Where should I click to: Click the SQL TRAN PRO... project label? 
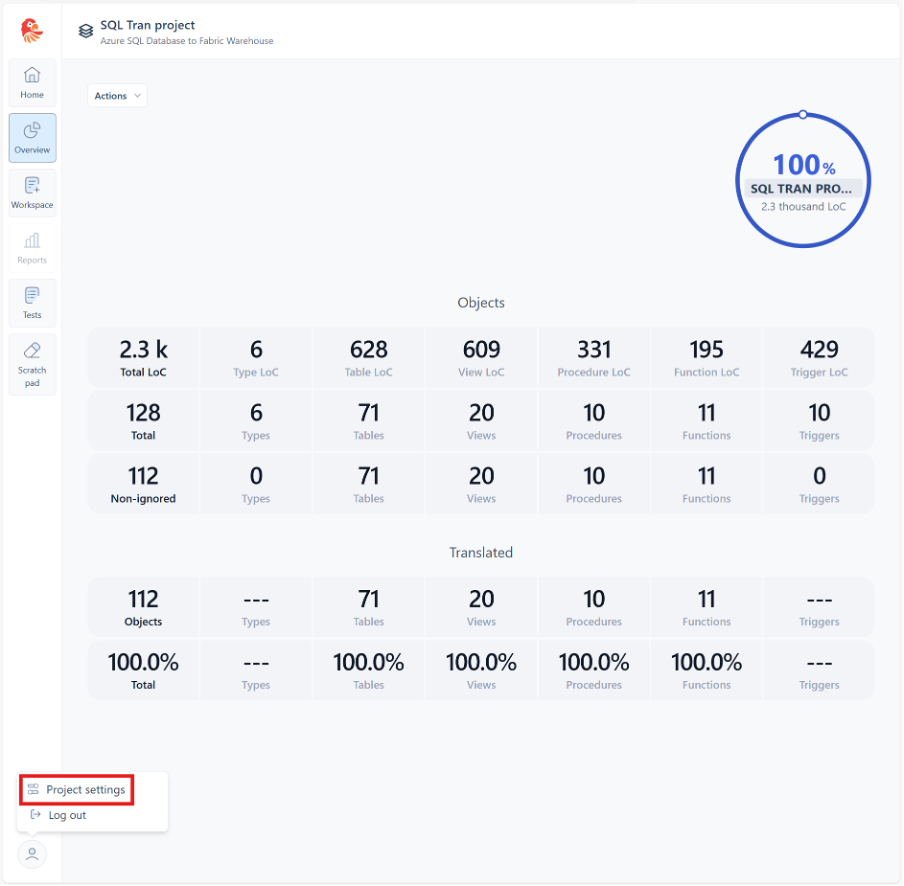(x=802, y=188)
